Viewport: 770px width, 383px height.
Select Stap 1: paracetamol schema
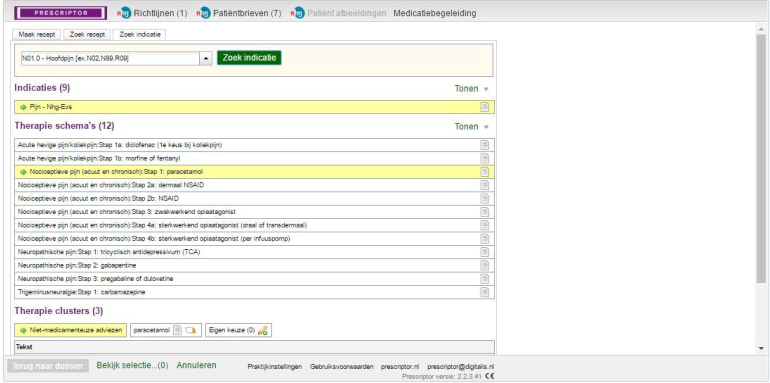tap(254, 172)
